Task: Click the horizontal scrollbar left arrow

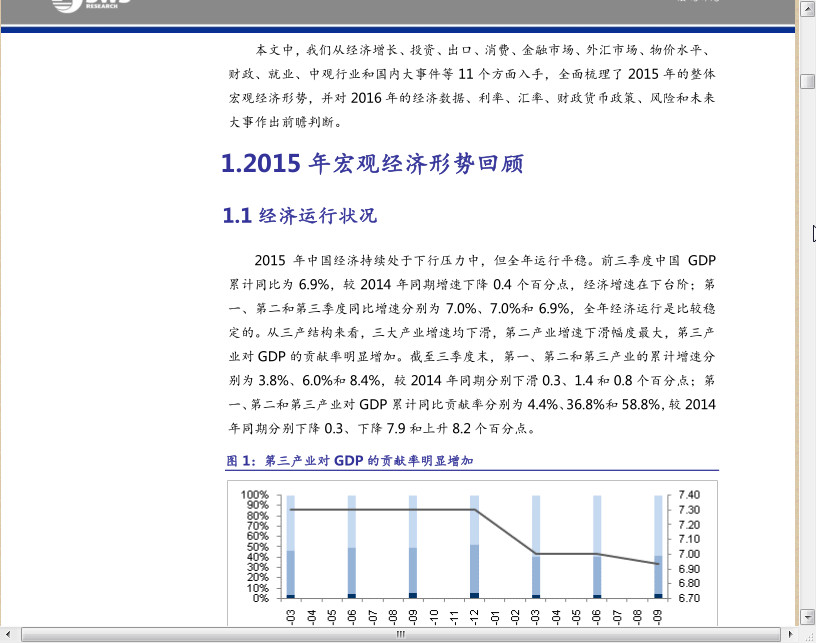Action: [8, 634]
